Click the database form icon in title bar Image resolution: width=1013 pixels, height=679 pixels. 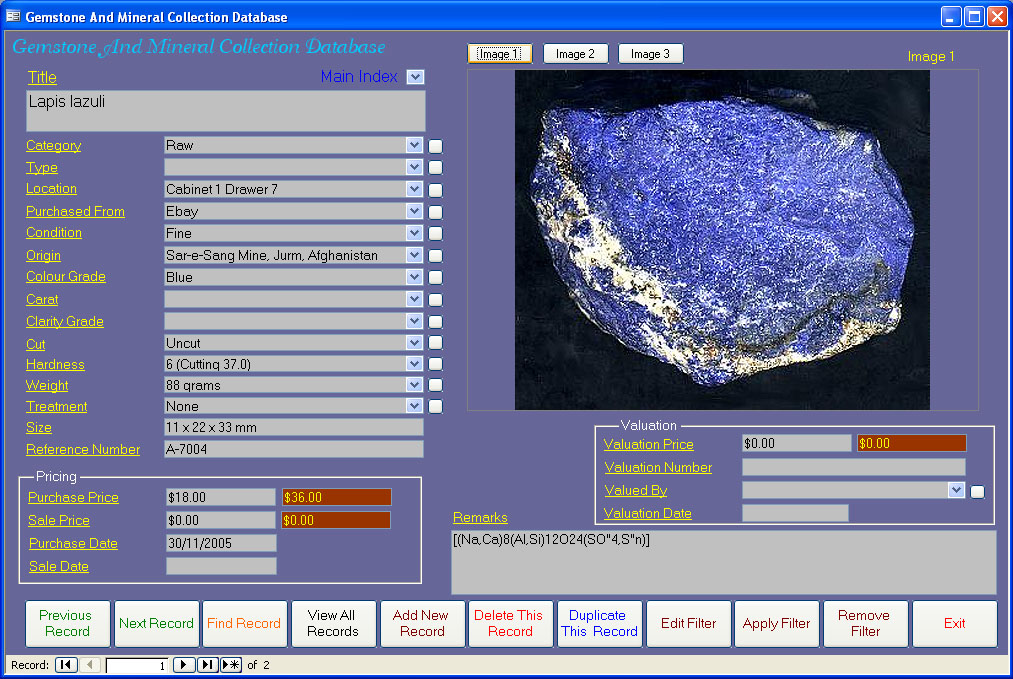coord(12,16)
